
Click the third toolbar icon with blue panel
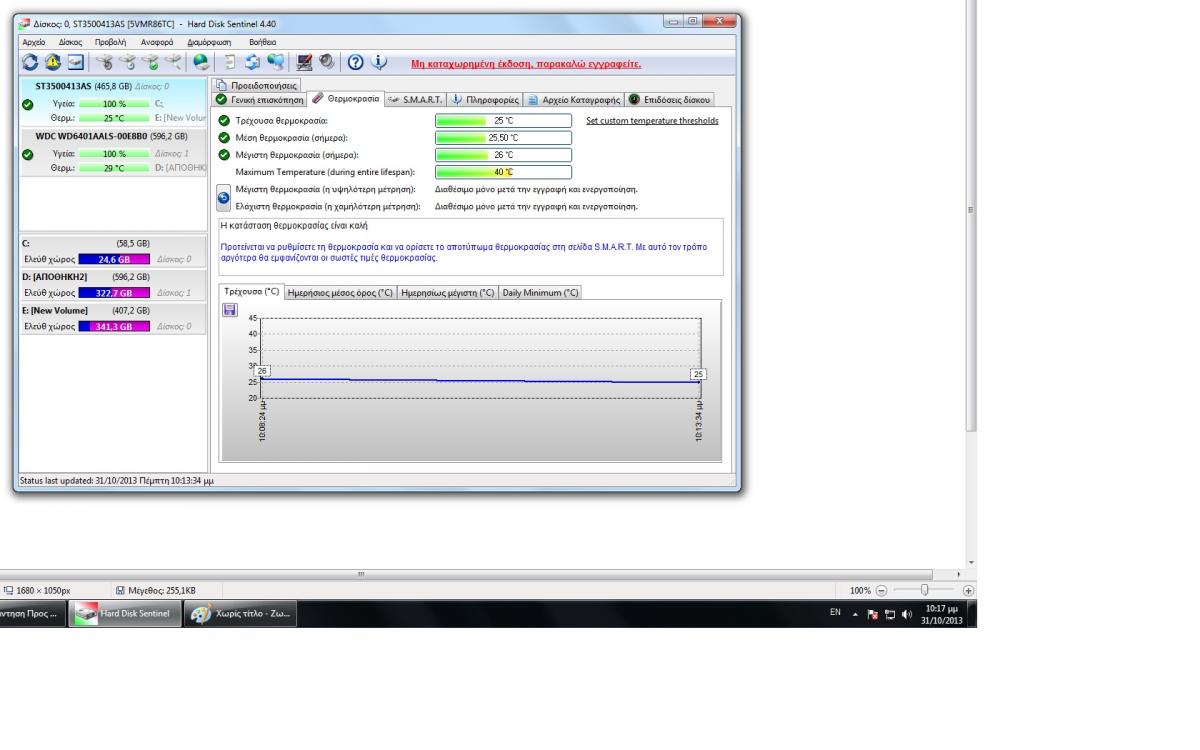[x=75, y=62]
